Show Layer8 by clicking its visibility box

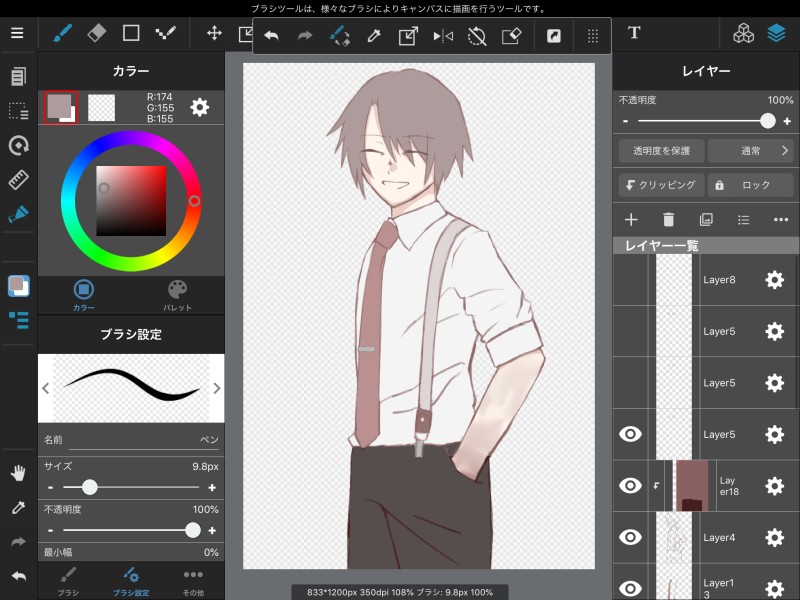click(631, 280)
